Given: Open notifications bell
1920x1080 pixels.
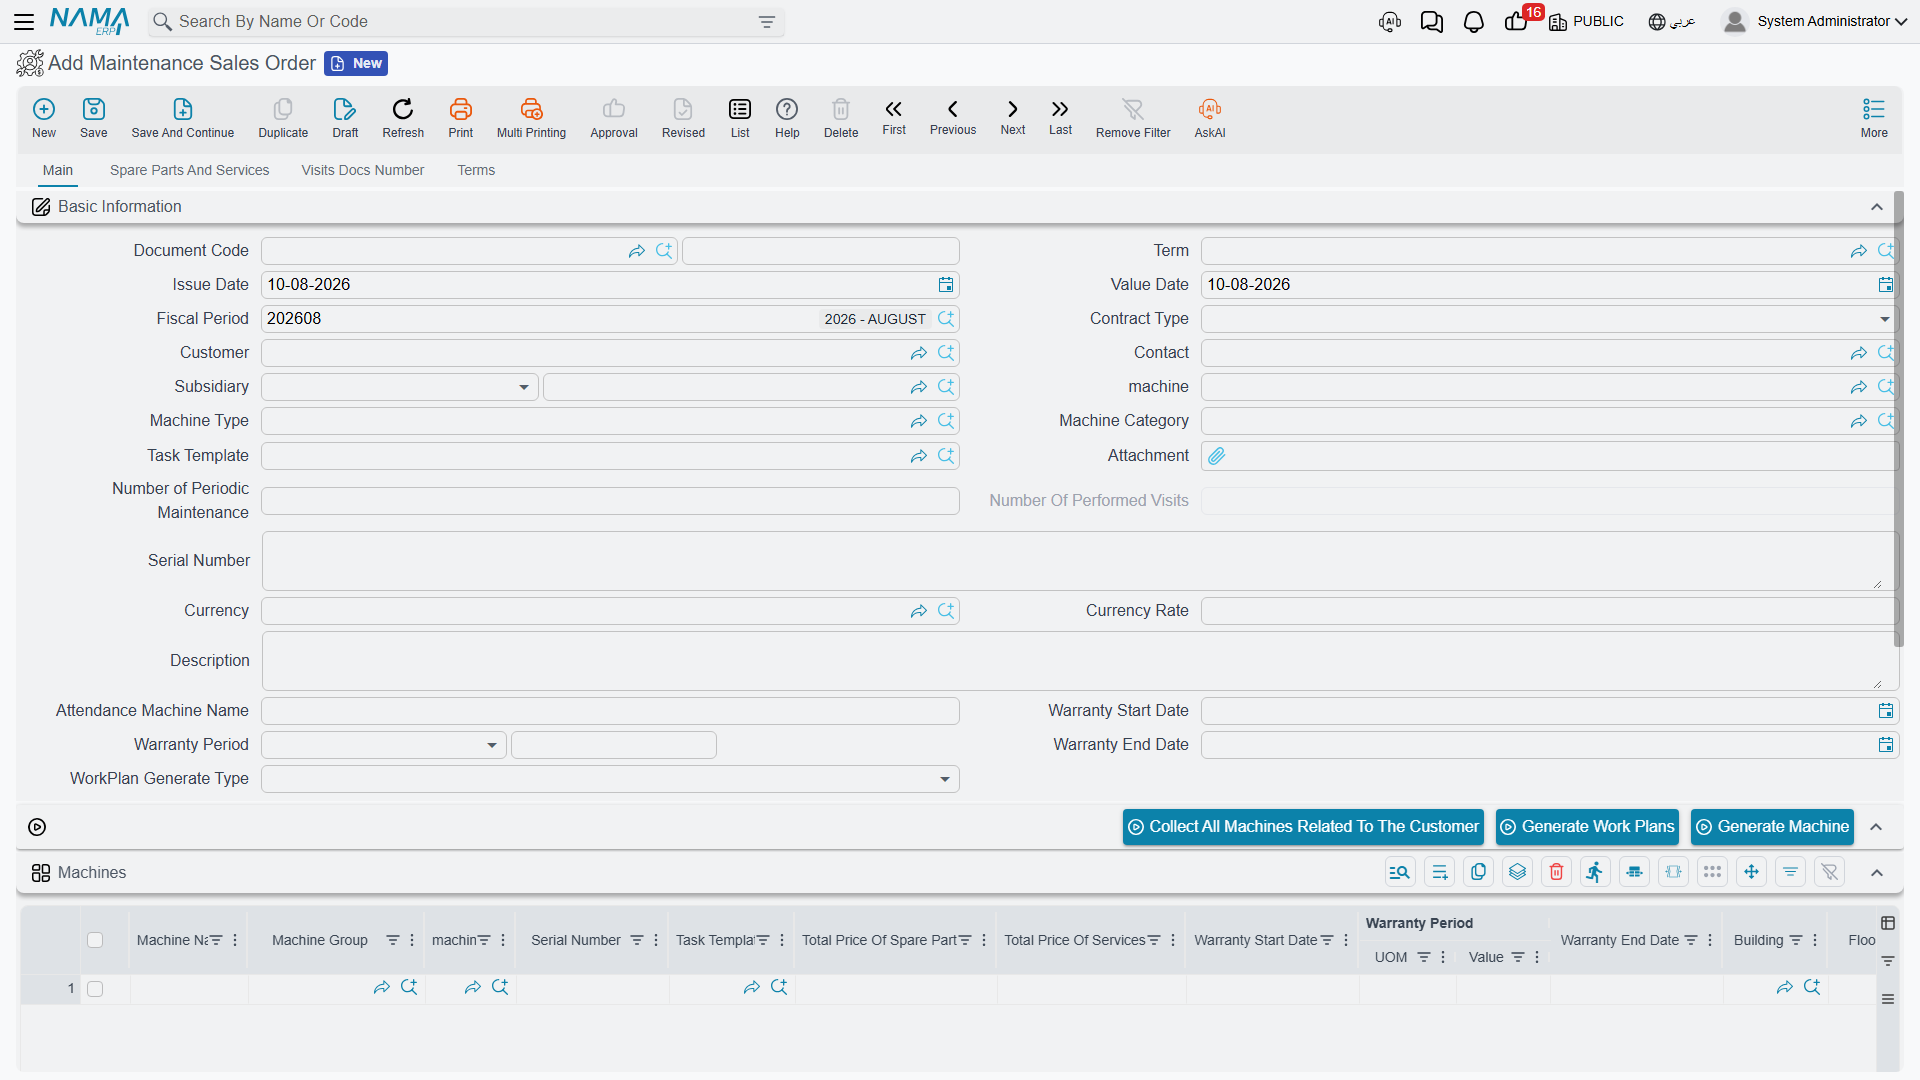Looking at the screenshot, I should point(1473,22).
